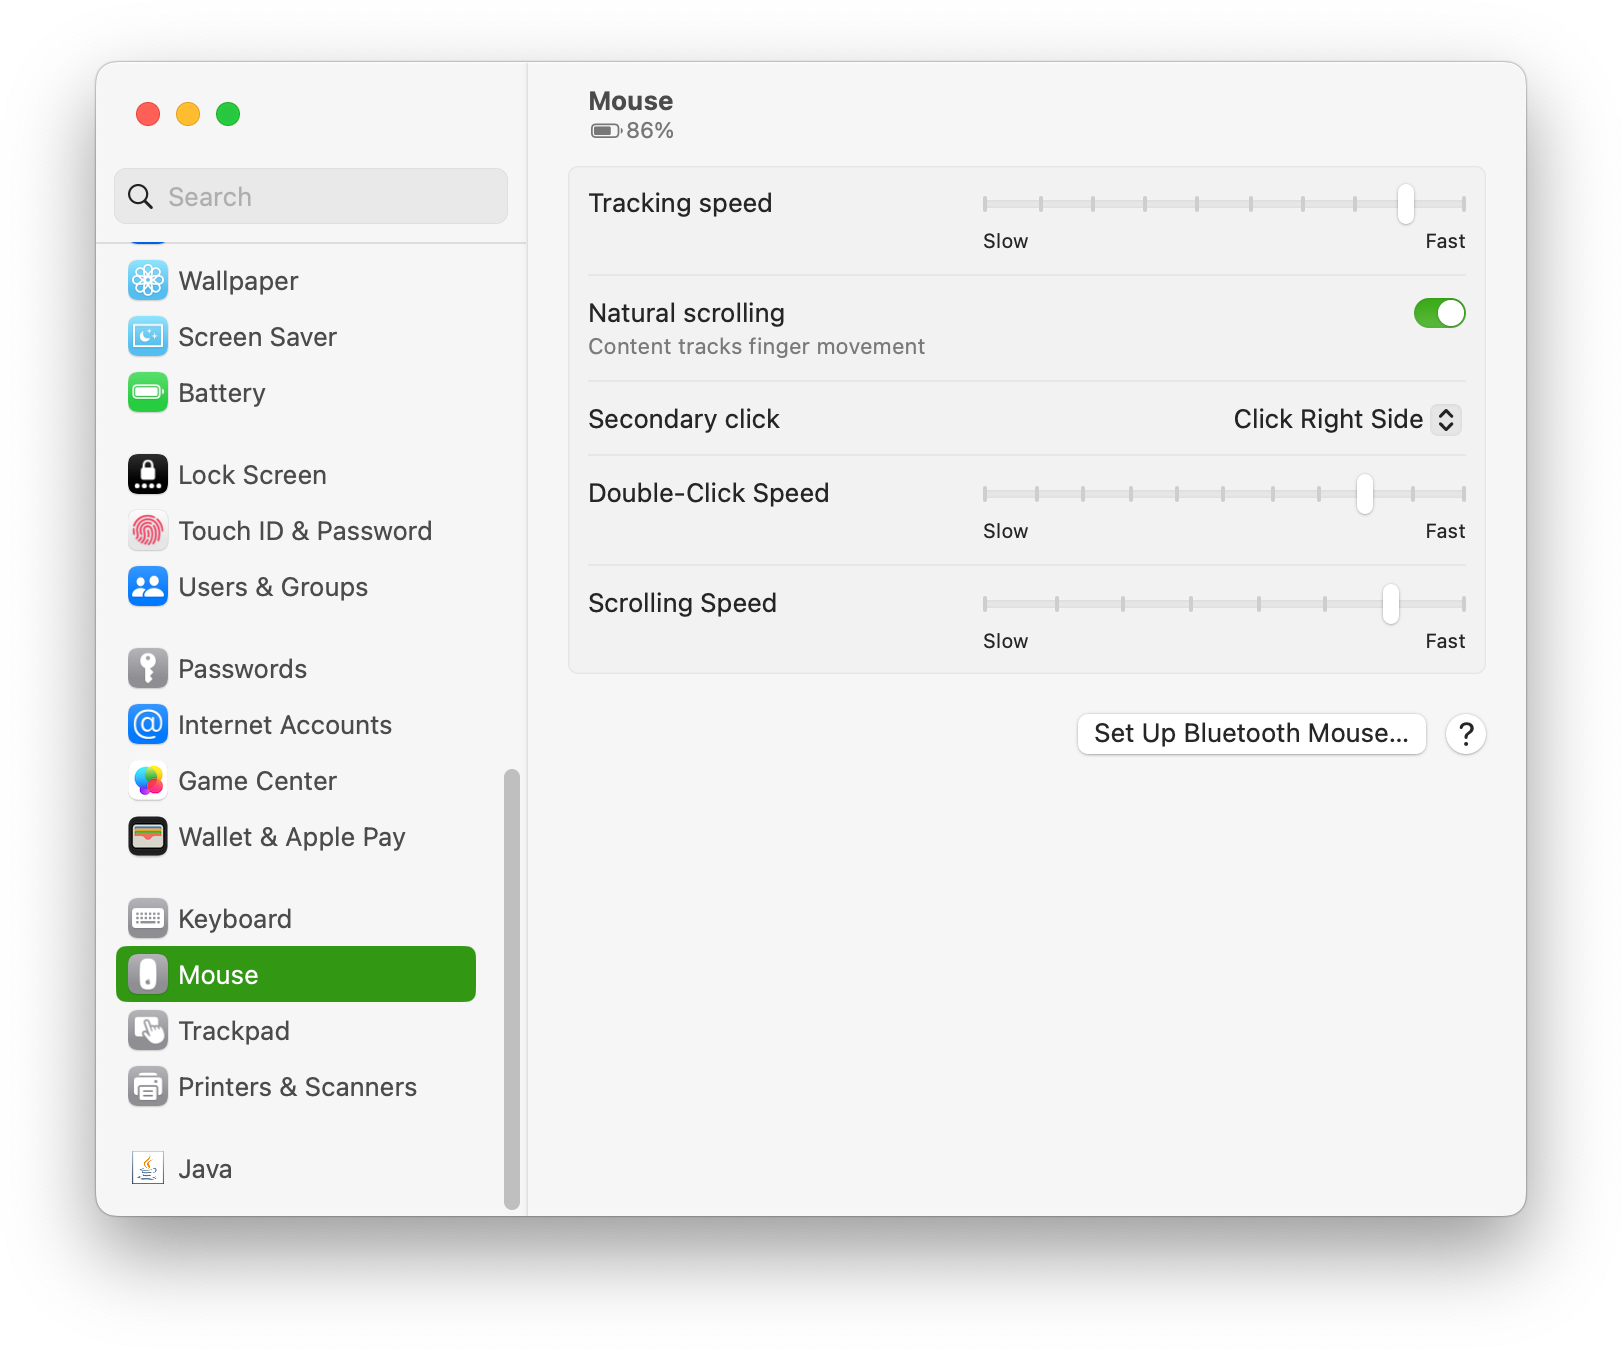
Task: Click the mouse battery level icon
Action: tap(606, 131)
